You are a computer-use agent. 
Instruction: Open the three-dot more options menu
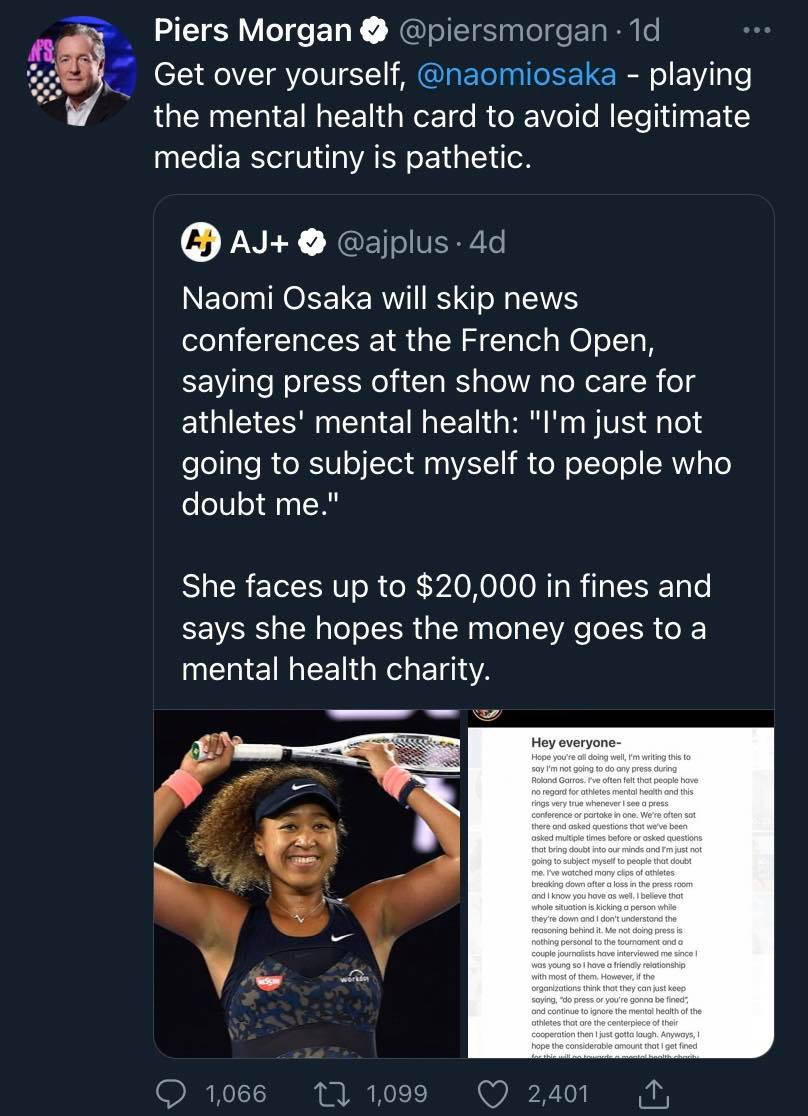point(756,31)
